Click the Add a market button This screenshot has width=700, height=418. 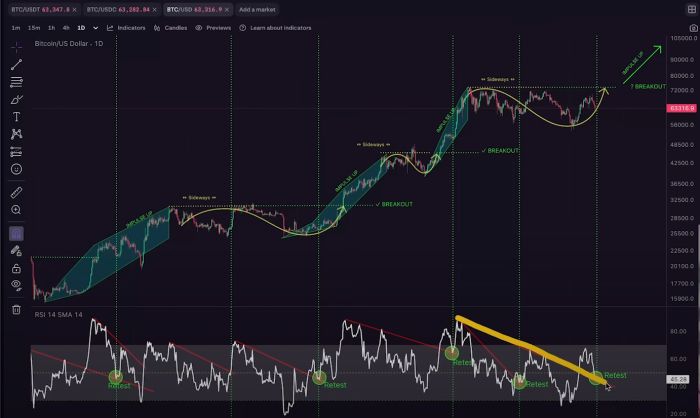coord(257,9)
